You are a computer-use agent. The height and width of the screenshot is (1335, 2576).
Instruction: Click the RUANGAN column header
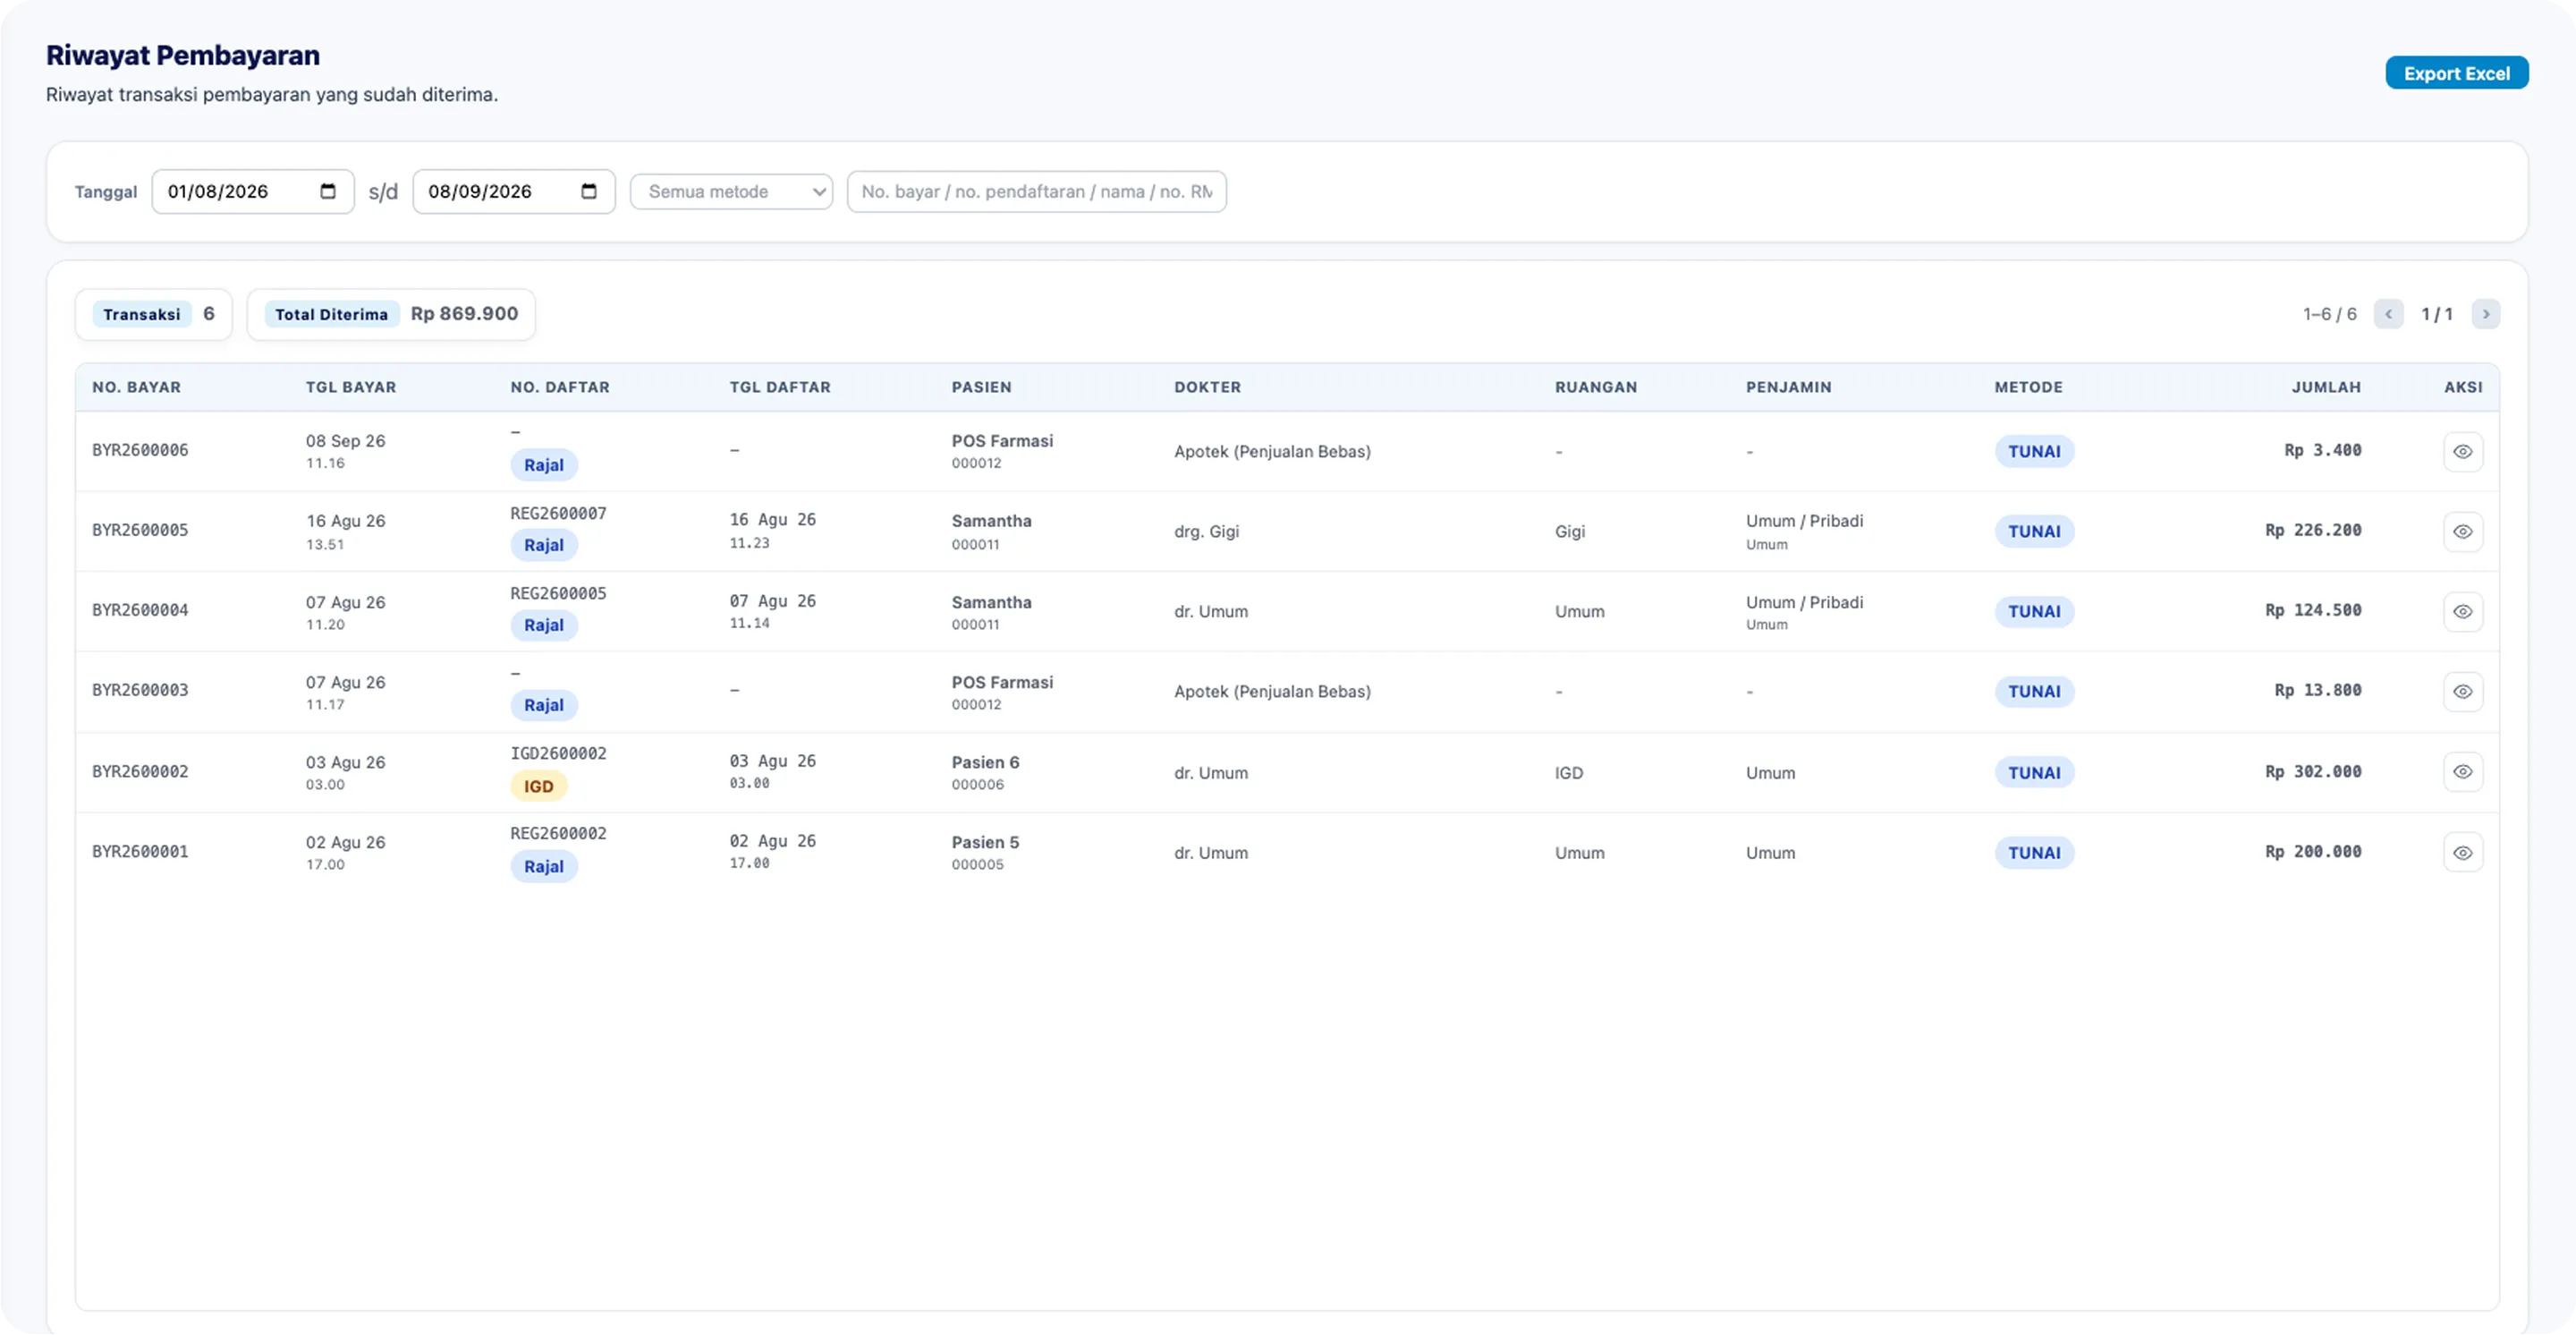click(x=1595, y=387)
